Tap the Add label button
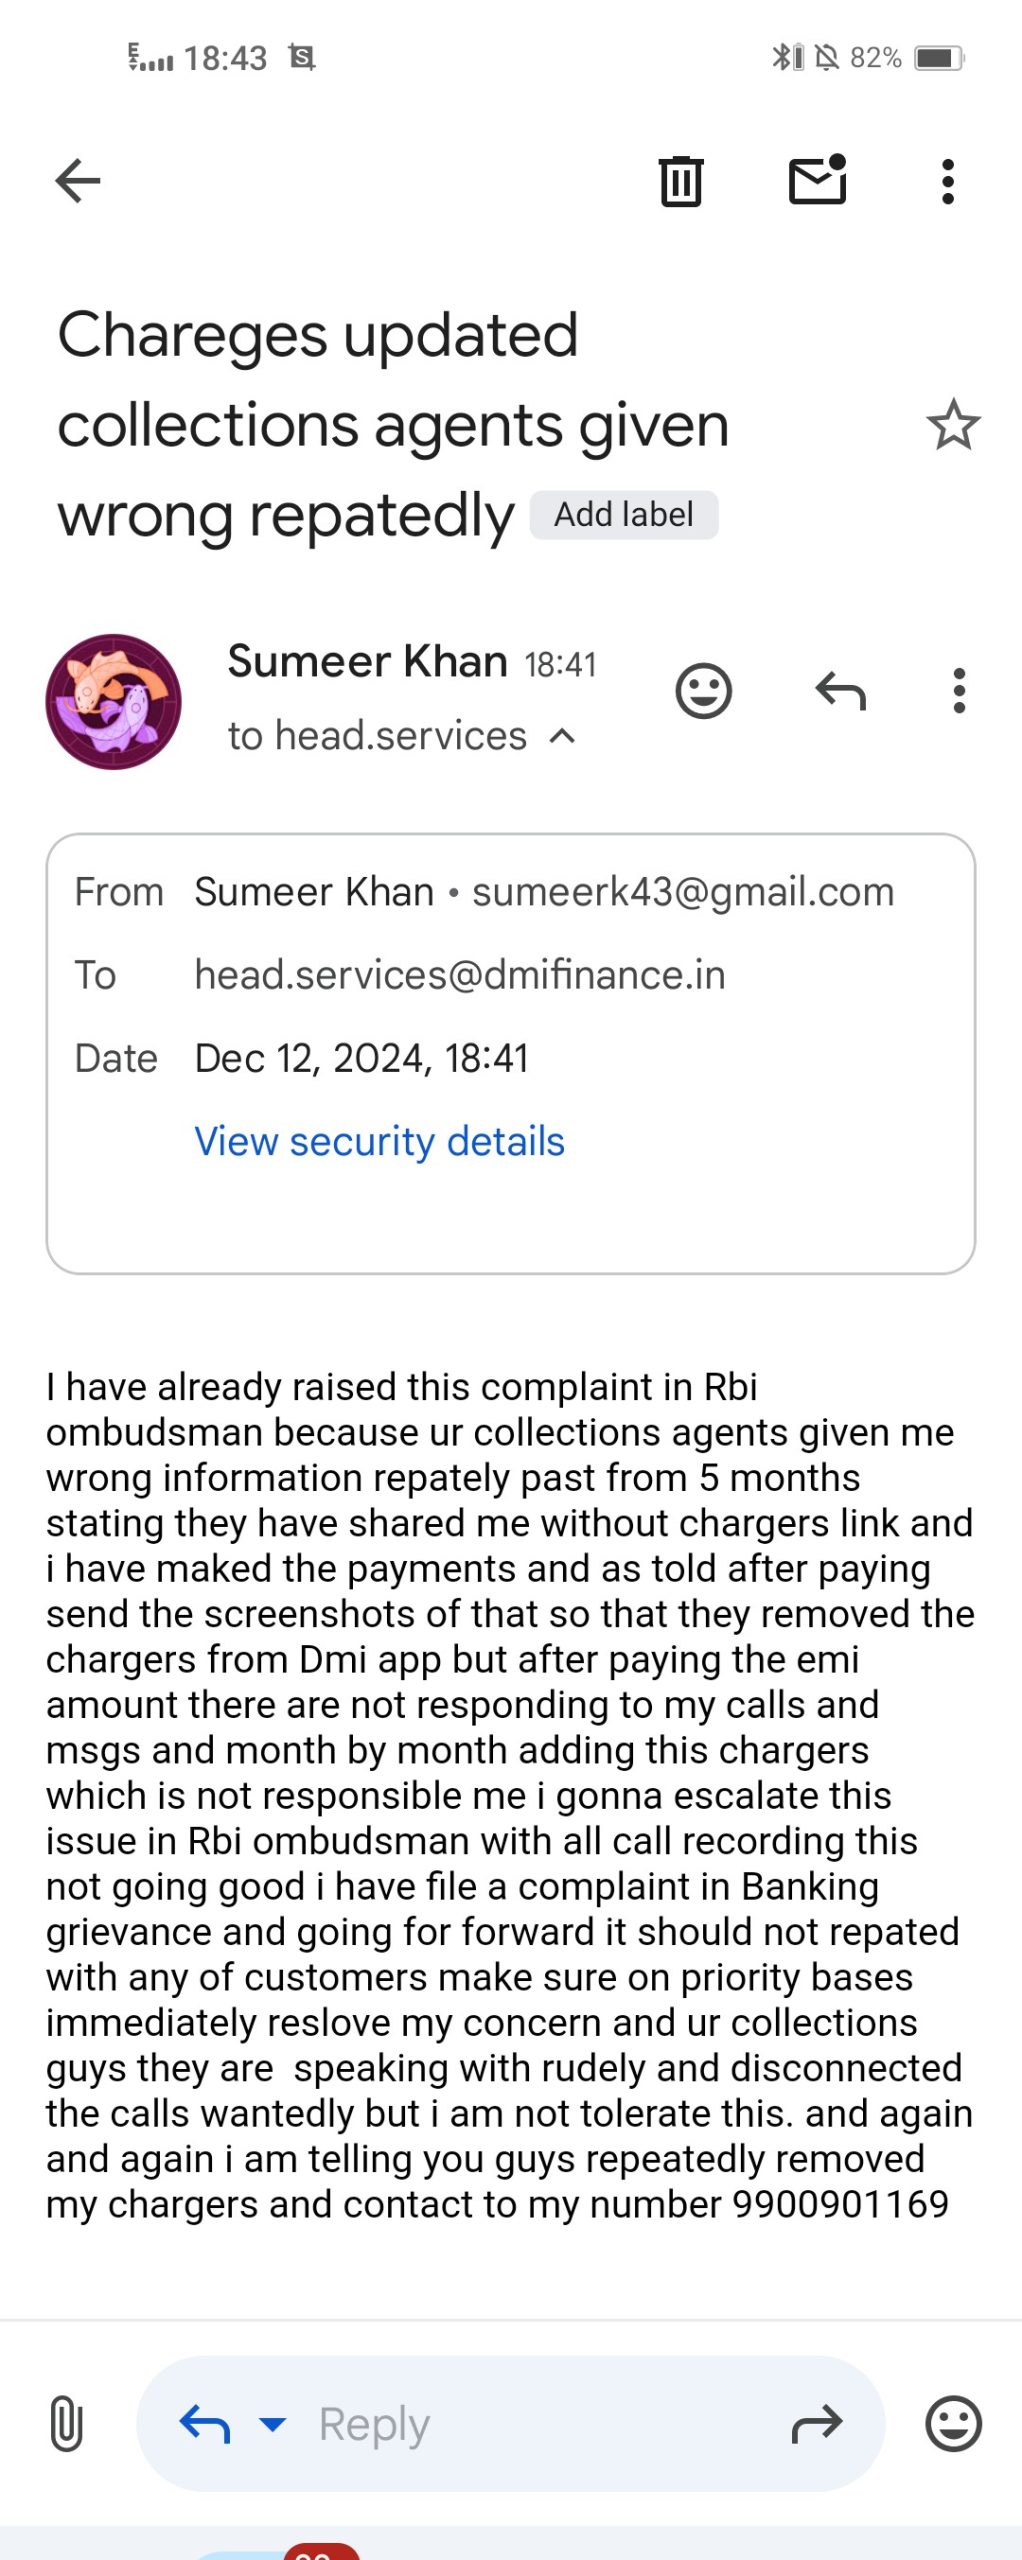Viewport: 1022px width, 2560px height. pyautogui.click(x=624, y=515)
